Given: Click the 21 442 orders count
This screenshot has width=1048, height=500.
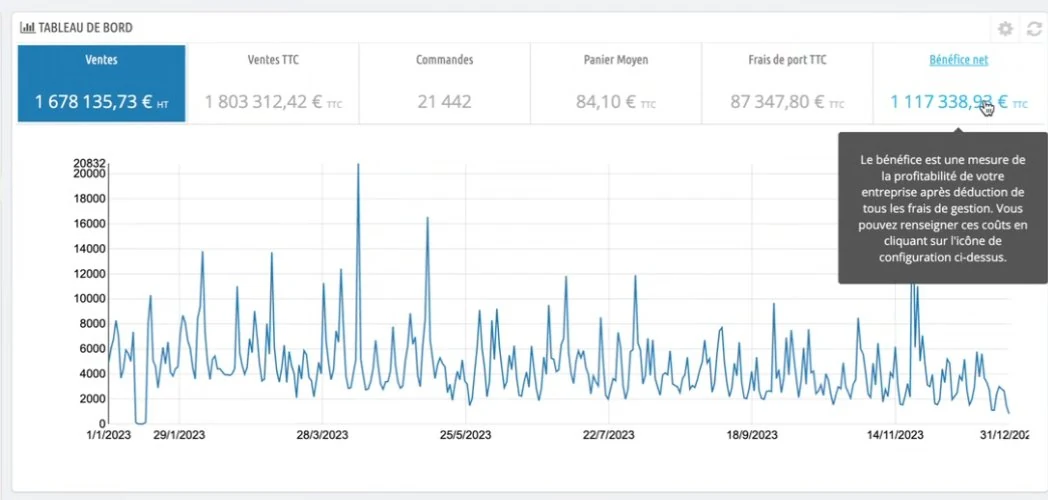Looking at the screenshot, I should pos(444,102).
